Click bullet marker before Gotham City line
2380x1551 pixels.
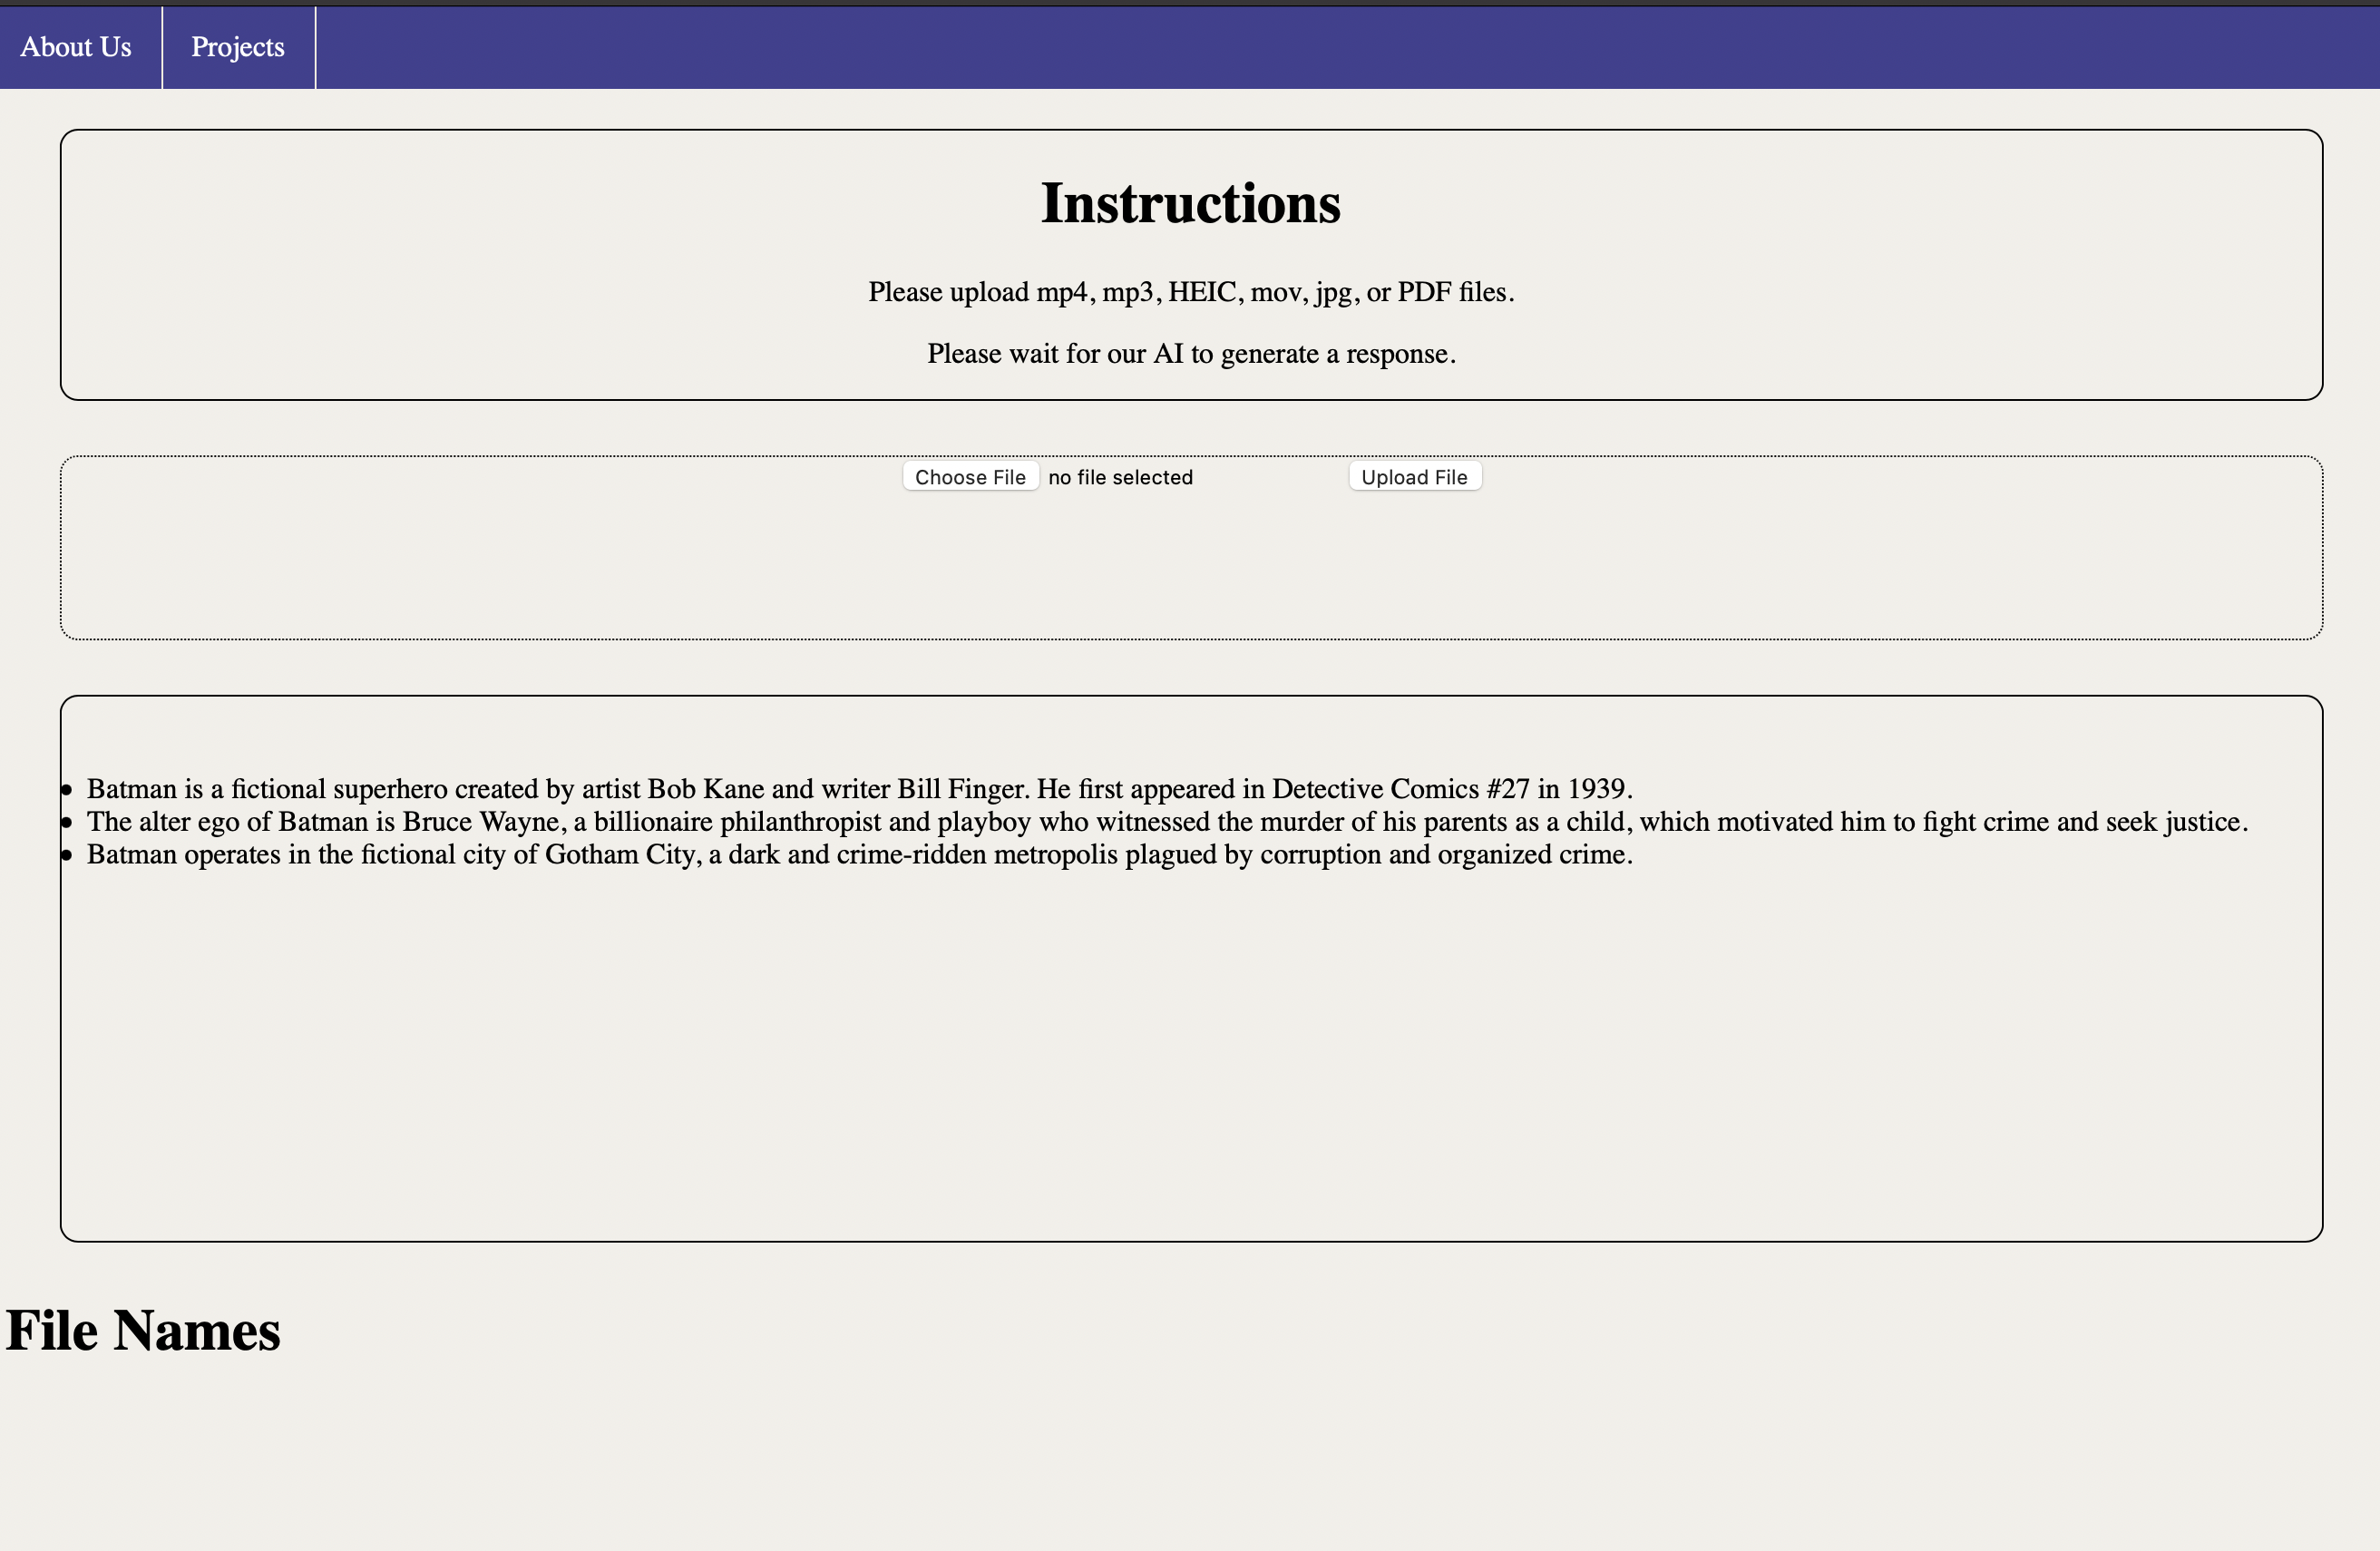click(67, 856)
